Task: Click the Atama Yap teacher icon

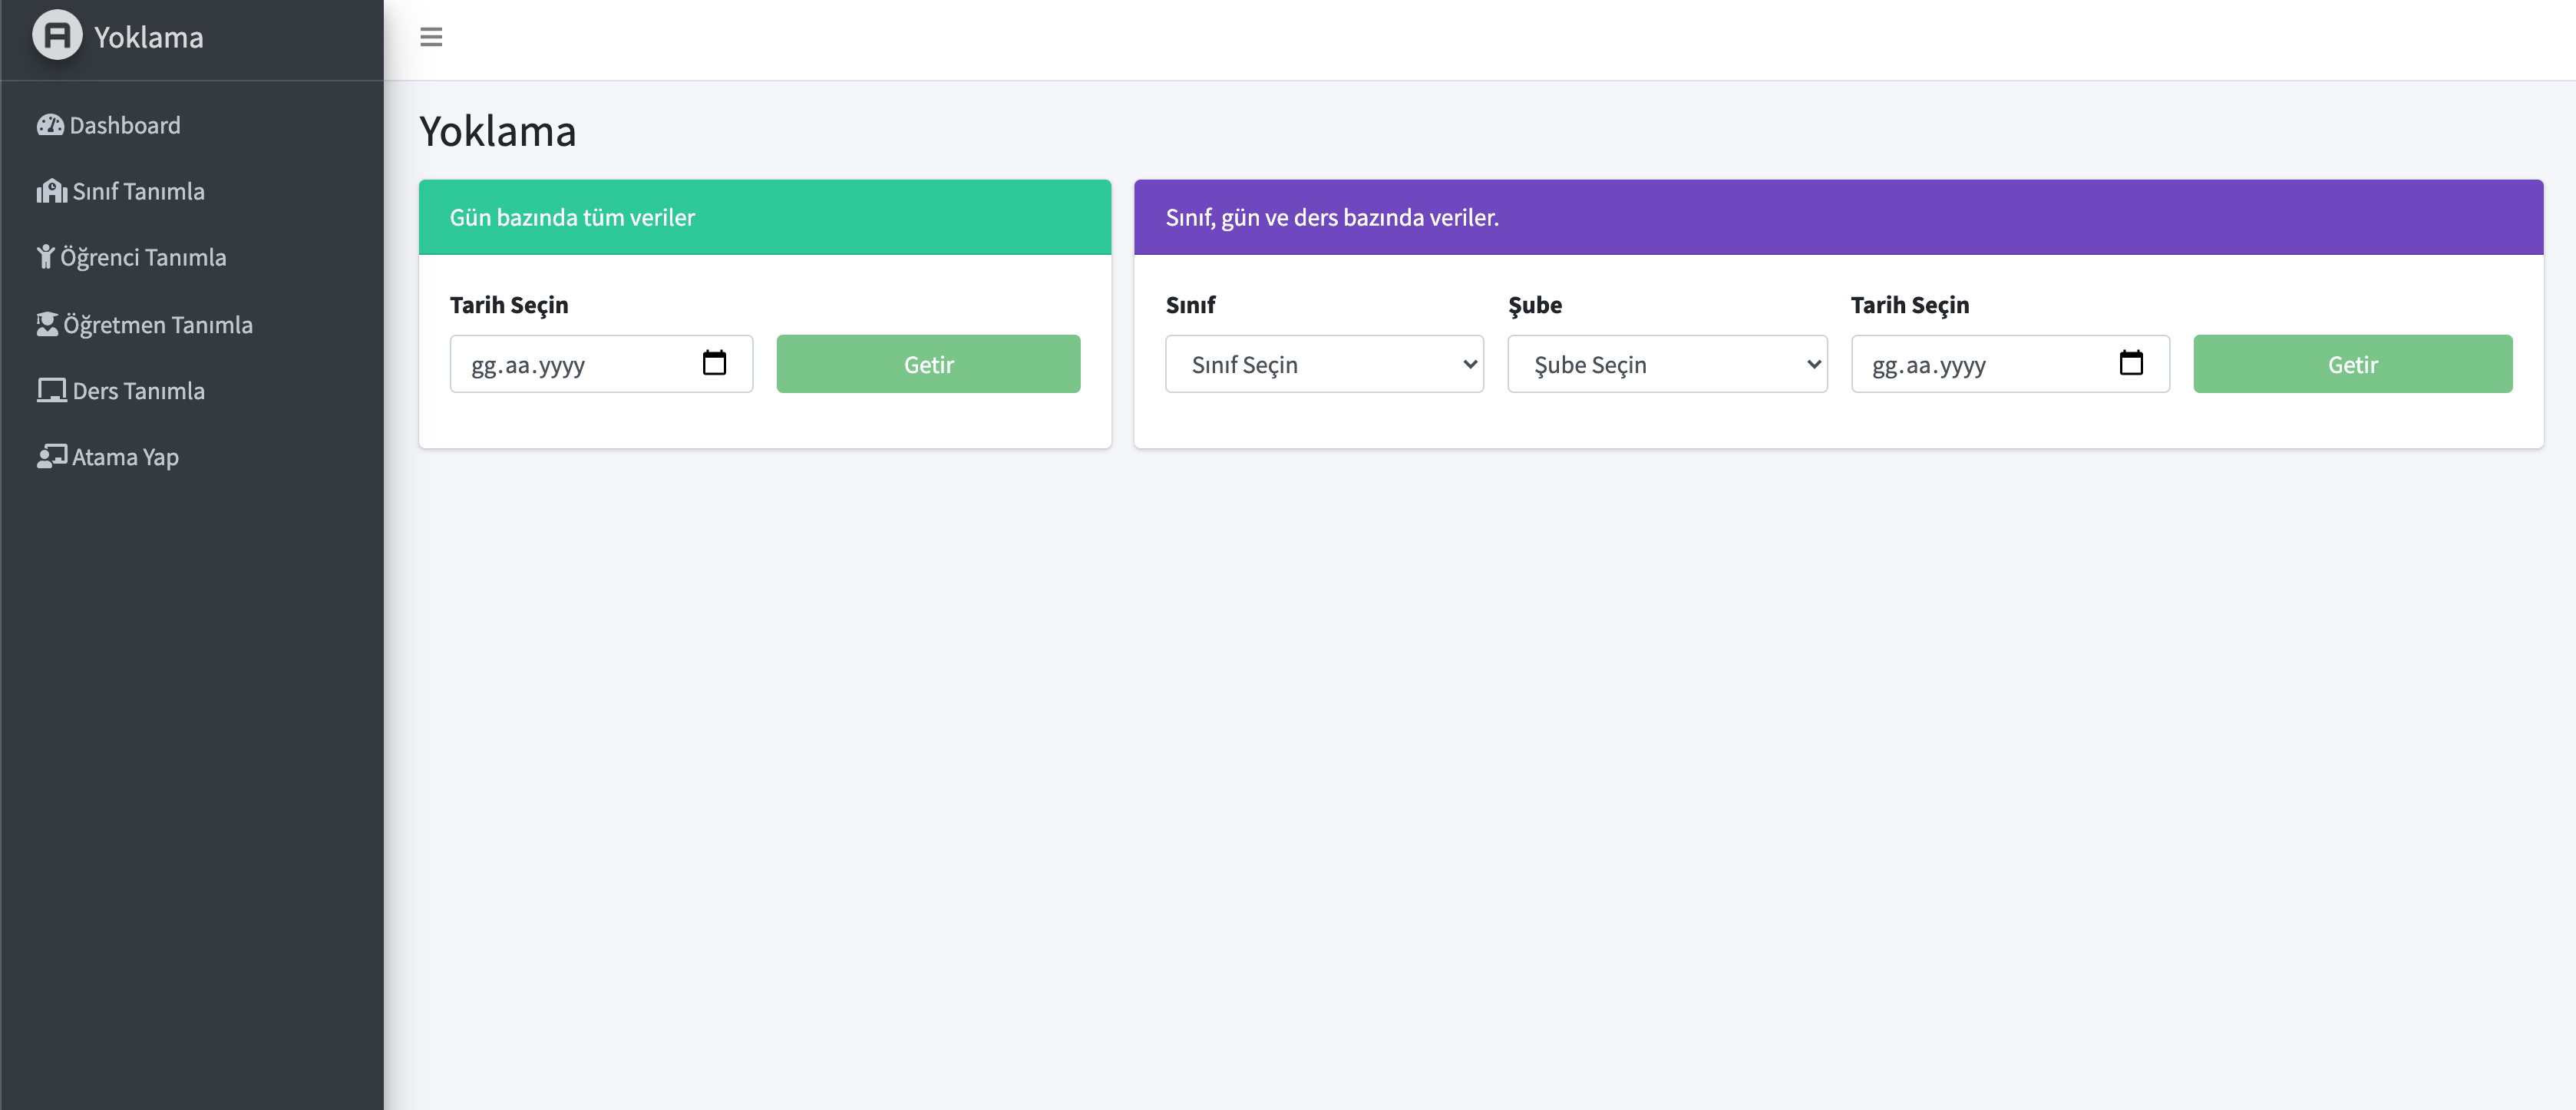Action: point(51,456)
